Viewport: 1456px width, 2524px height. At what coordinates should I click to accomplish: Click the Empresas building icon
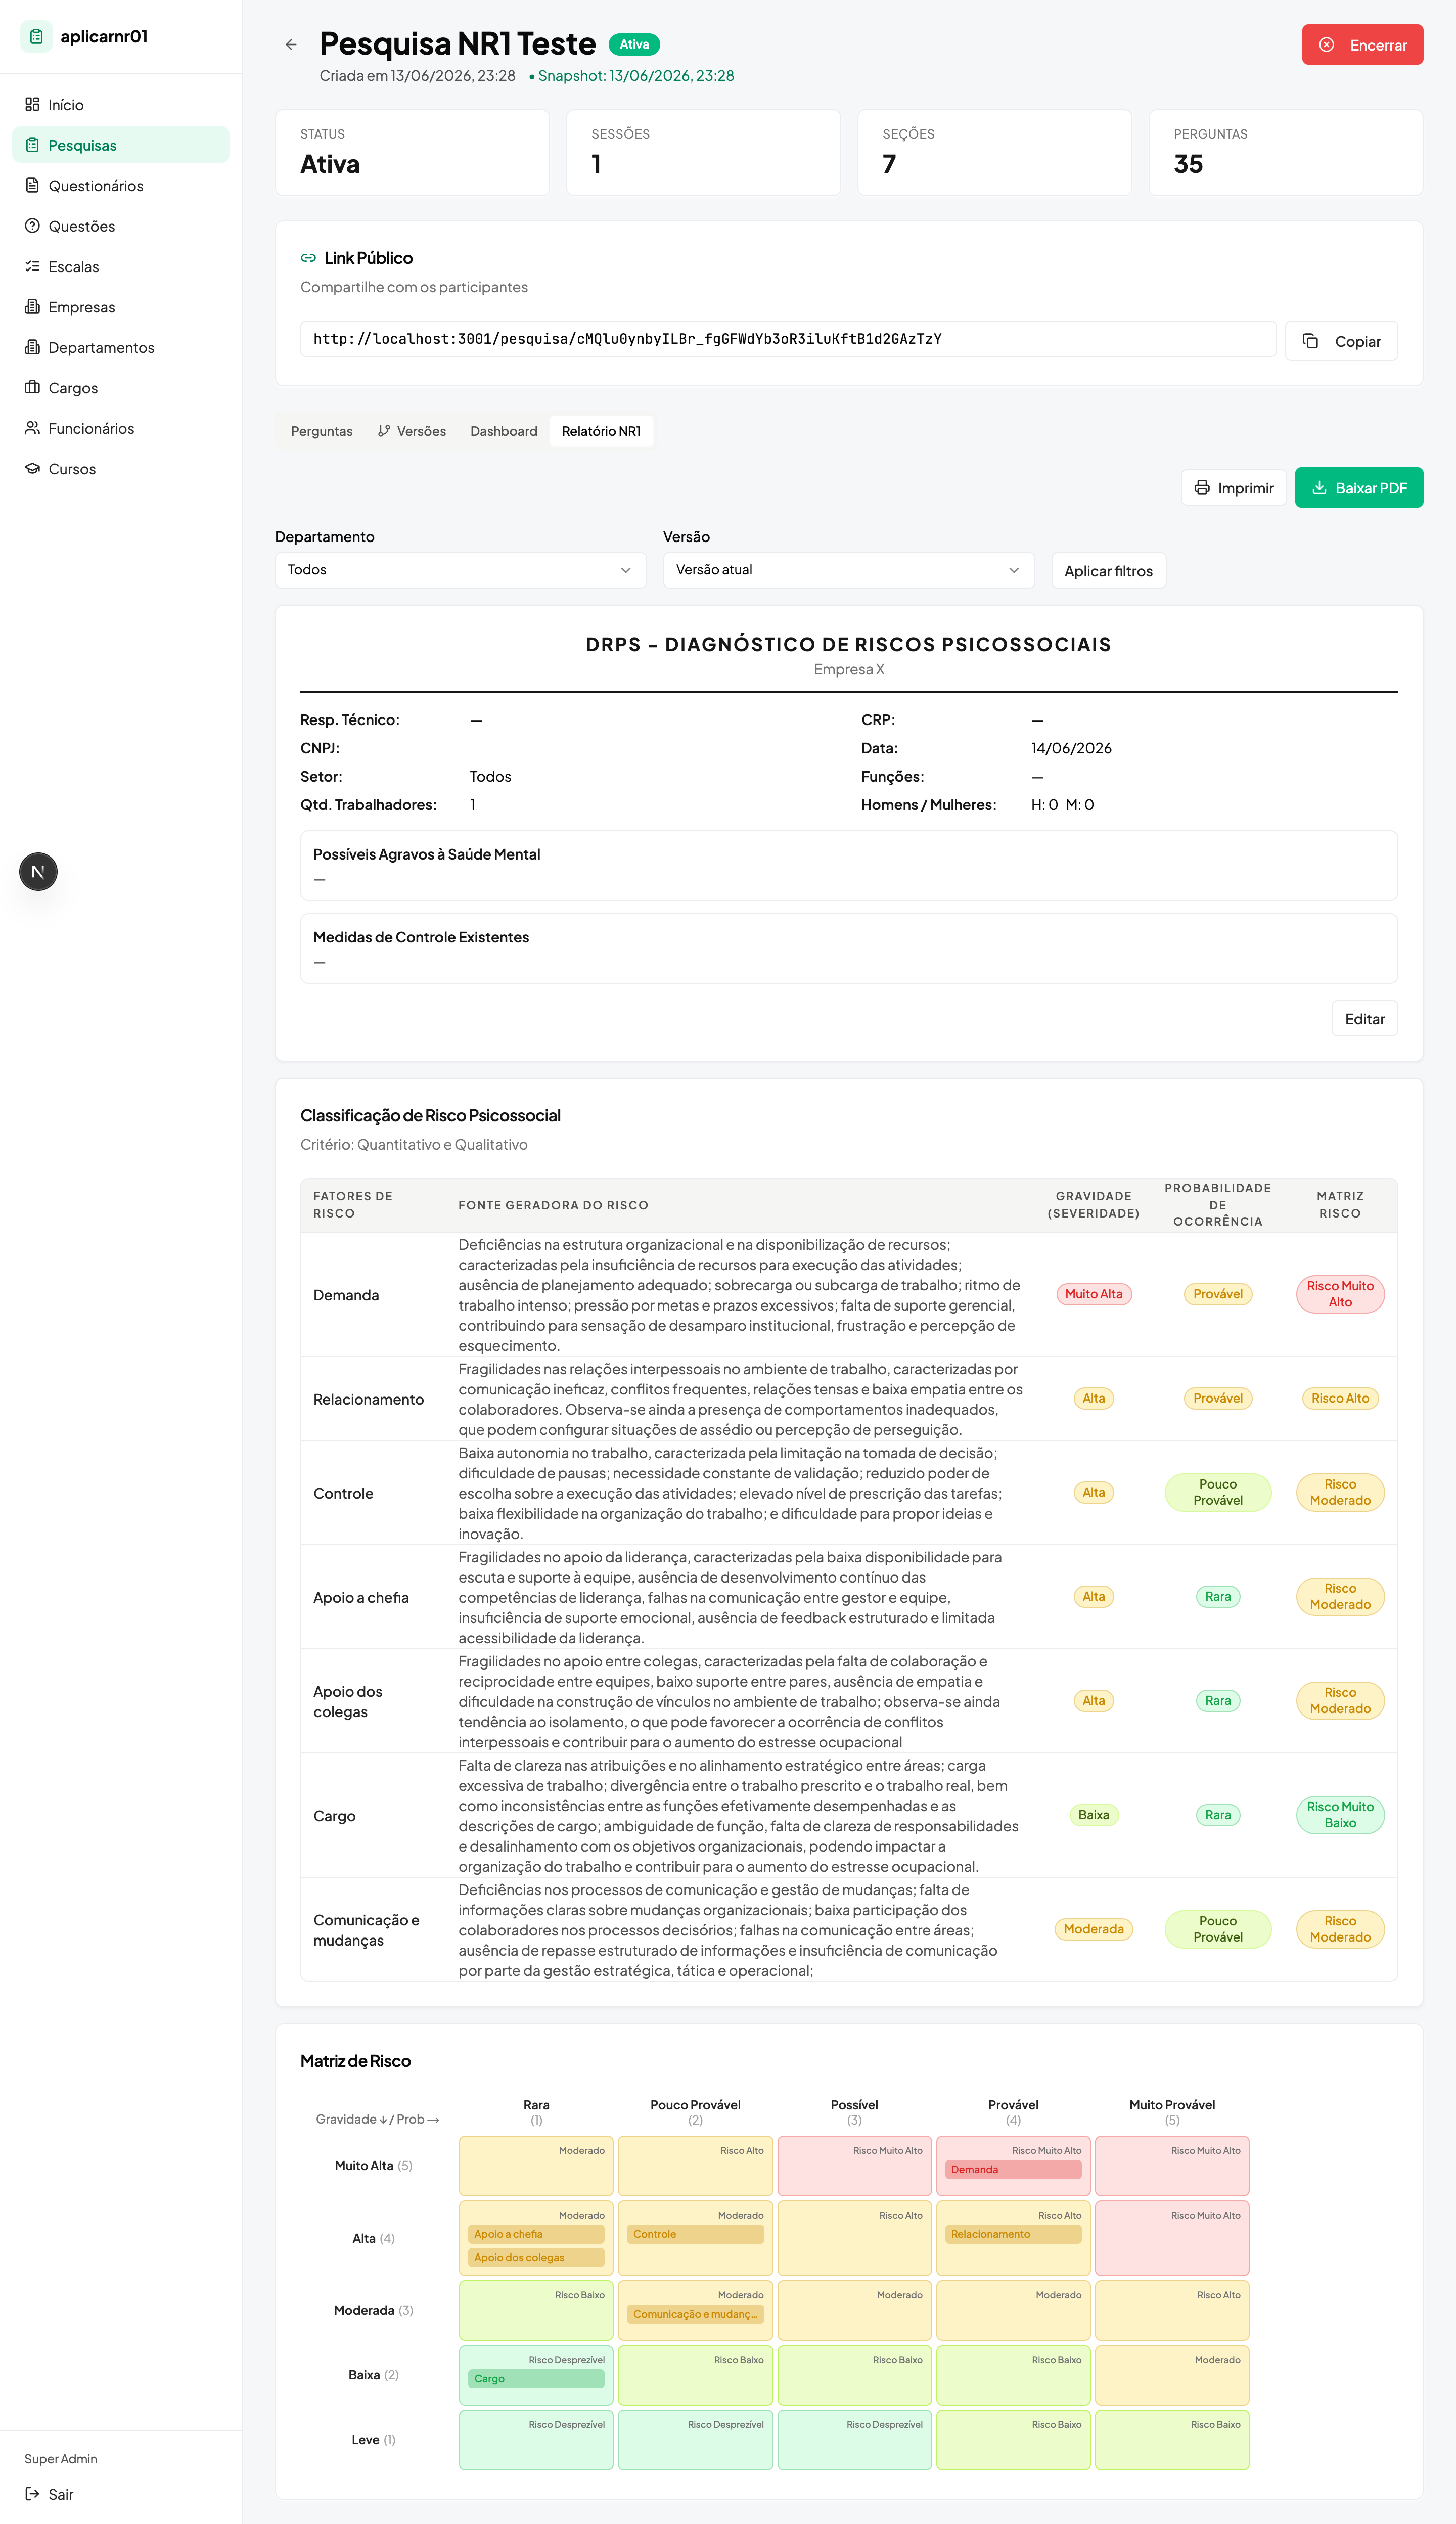pos(32,307)
